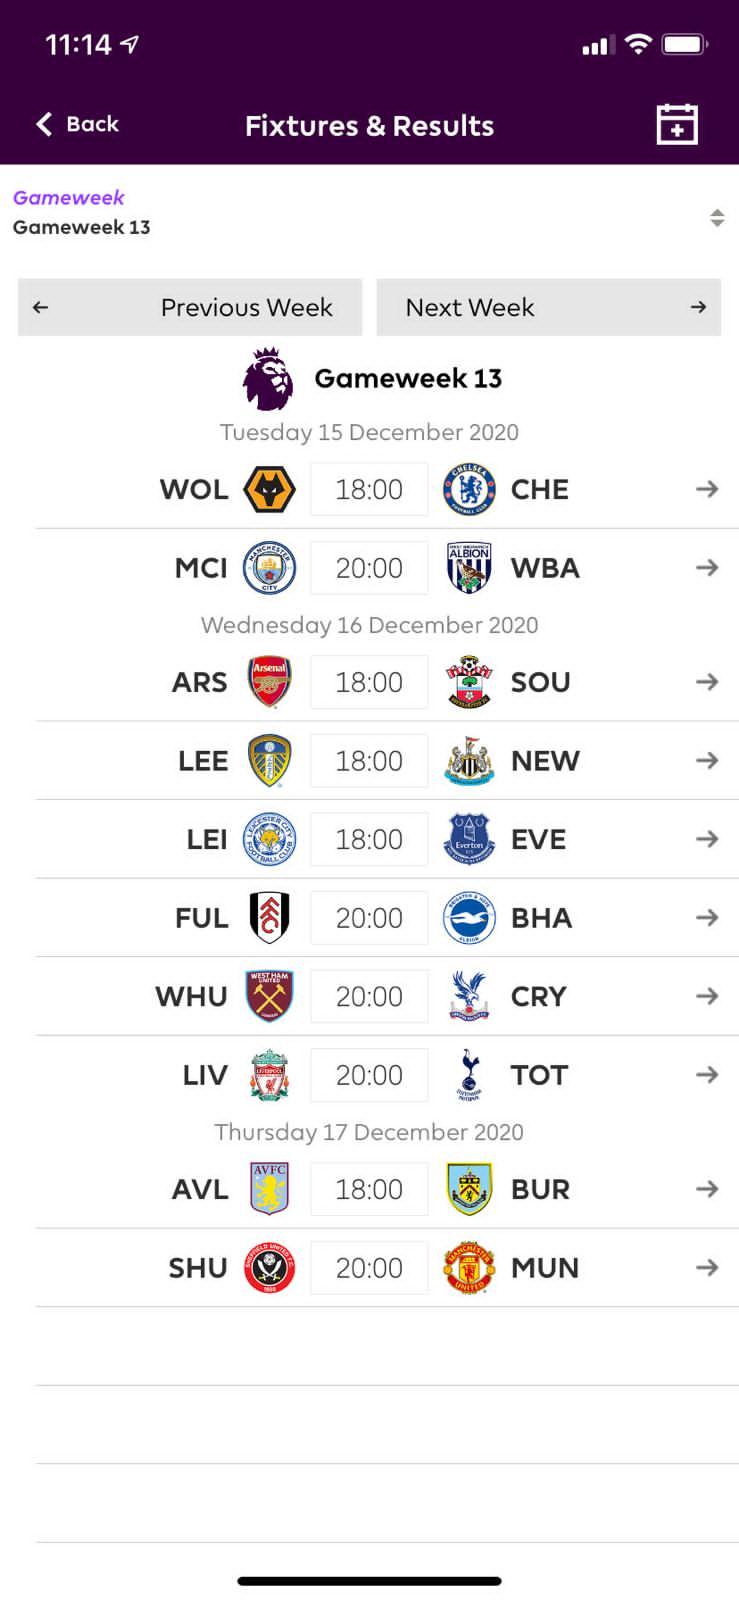Tap the Manchester City crest
This screenshot has width=739, height=1600.
point(269,568)
